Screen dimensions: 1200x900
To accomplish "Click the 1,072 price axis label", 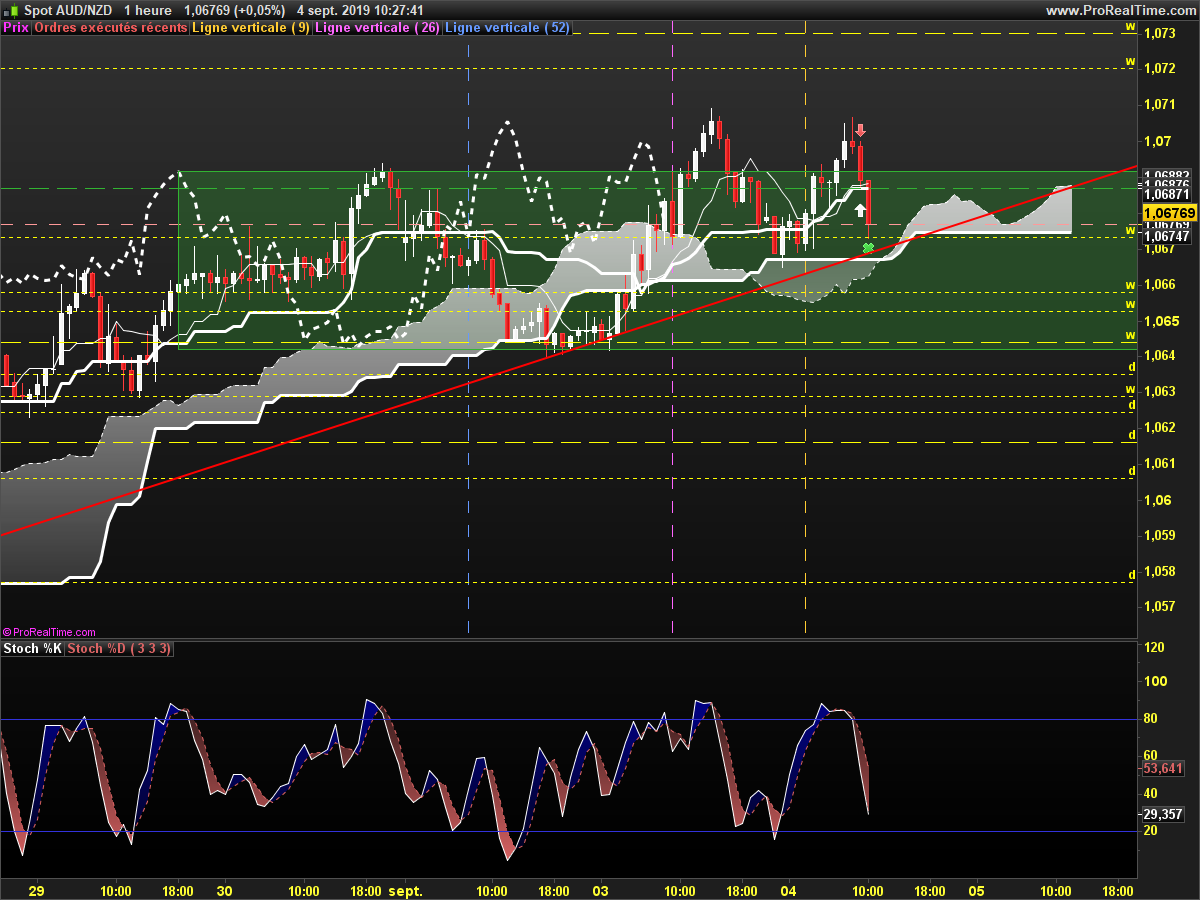I will point(1160,68).
